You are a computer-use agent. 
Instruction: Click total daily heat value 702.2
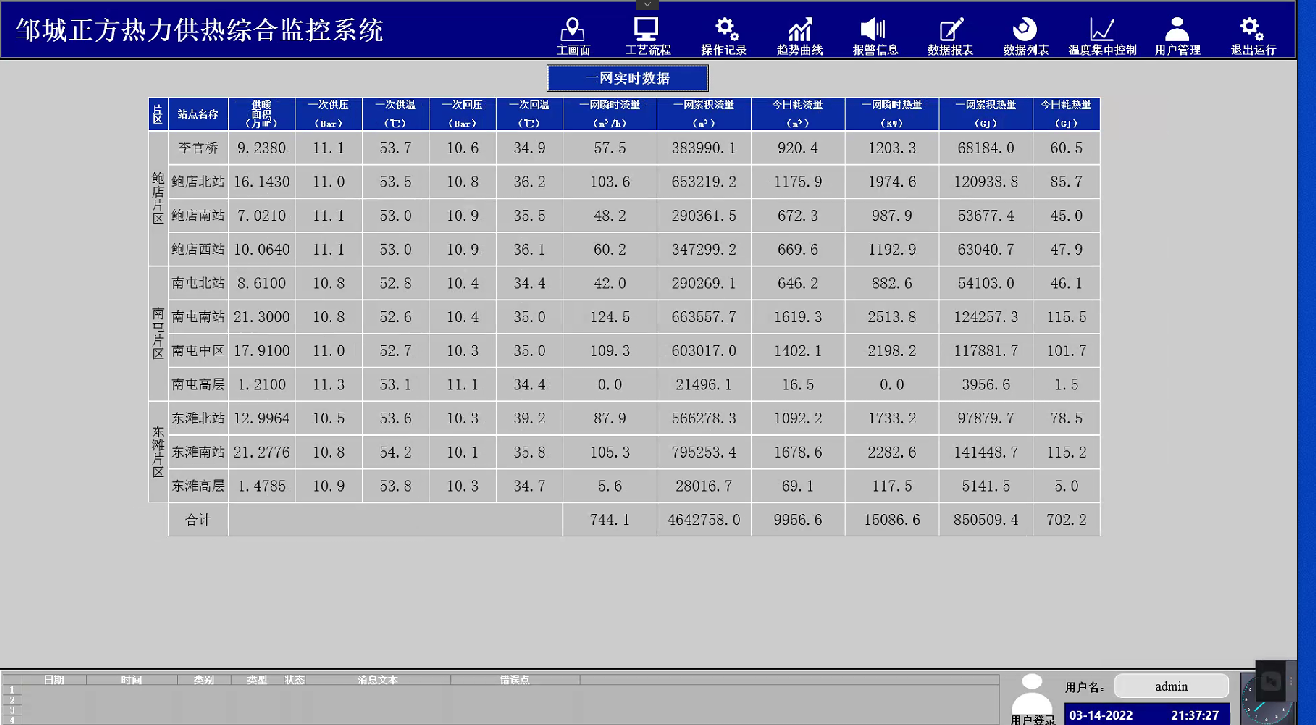(x=1066, y=521)
